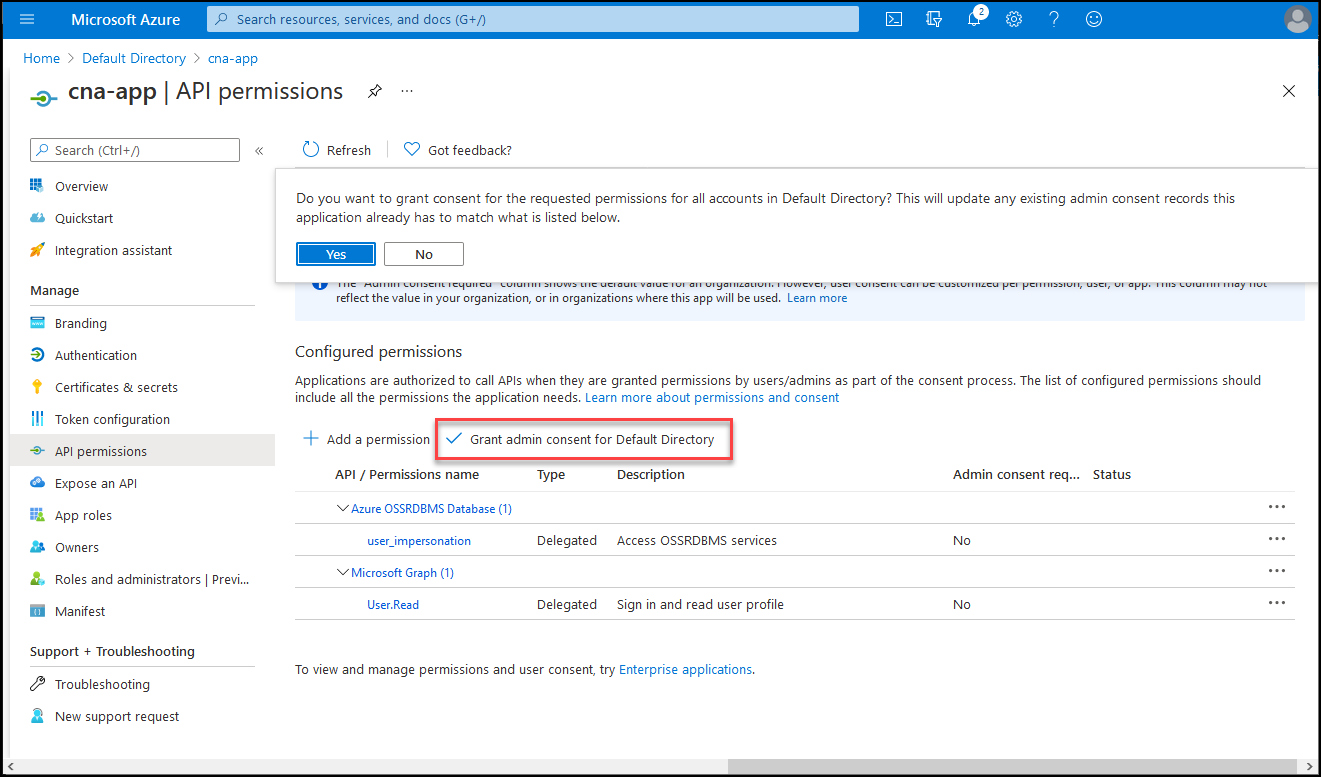This screenshot has height=777, width=1321.
Task: Collapse Microsoft Graph group
Action: point(343,572)
